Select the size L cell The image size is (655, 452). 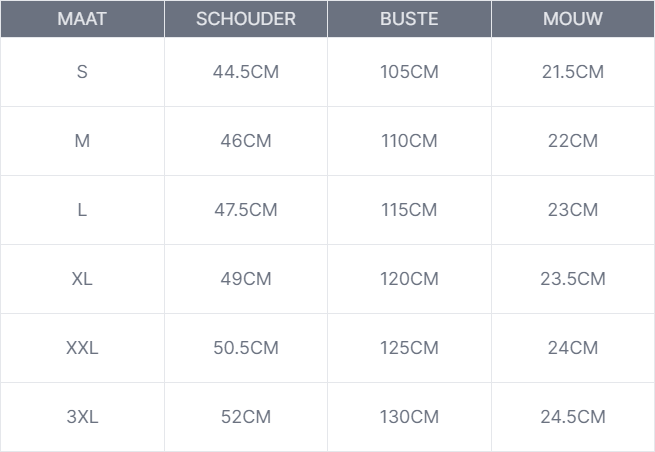(82, 210)
